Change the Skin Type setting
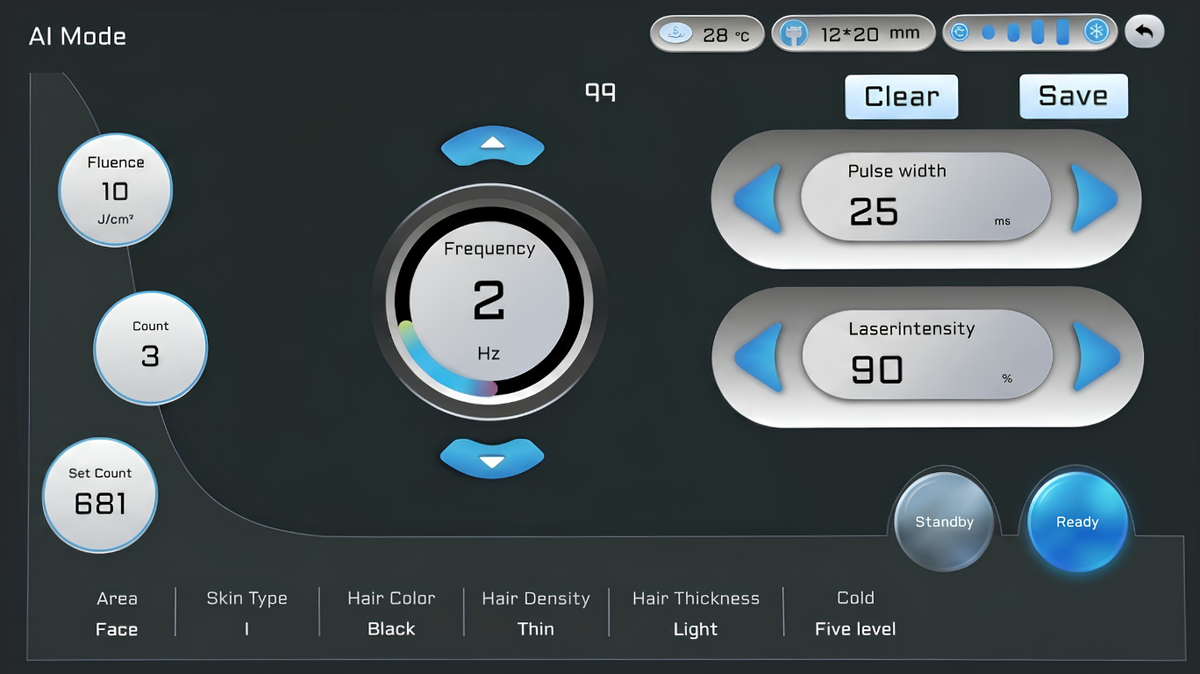Screen dimensions: 1200x674 tap(247, 614)
